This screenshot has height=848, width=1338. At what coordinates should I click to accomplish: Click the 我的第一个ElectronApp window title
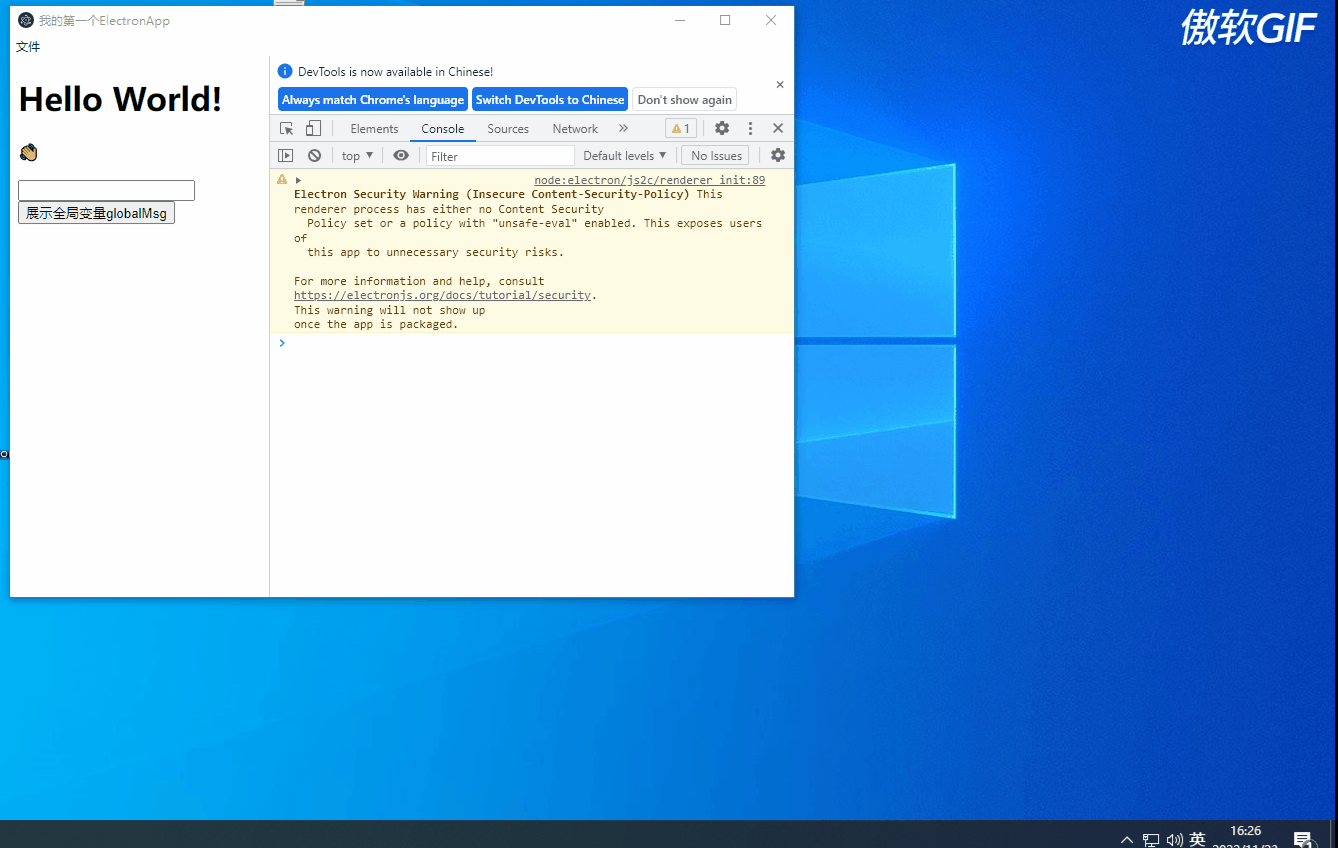104,20
